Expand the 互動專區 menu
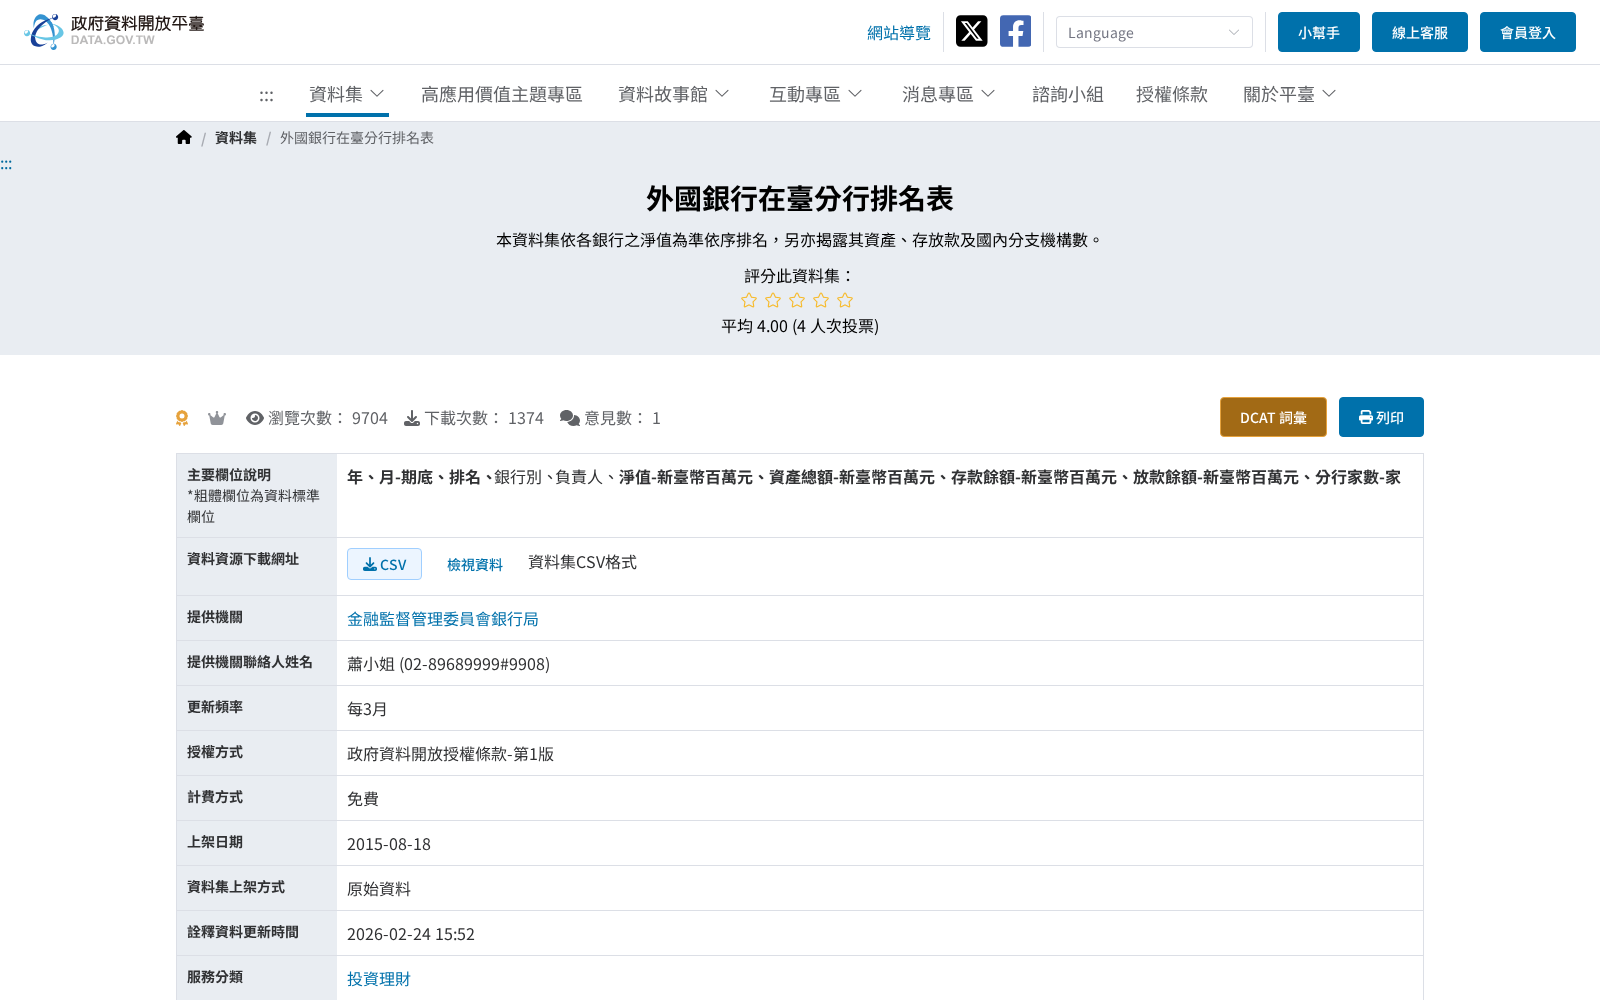This screenshot has height=1000, width=1600. click(816, 94)
